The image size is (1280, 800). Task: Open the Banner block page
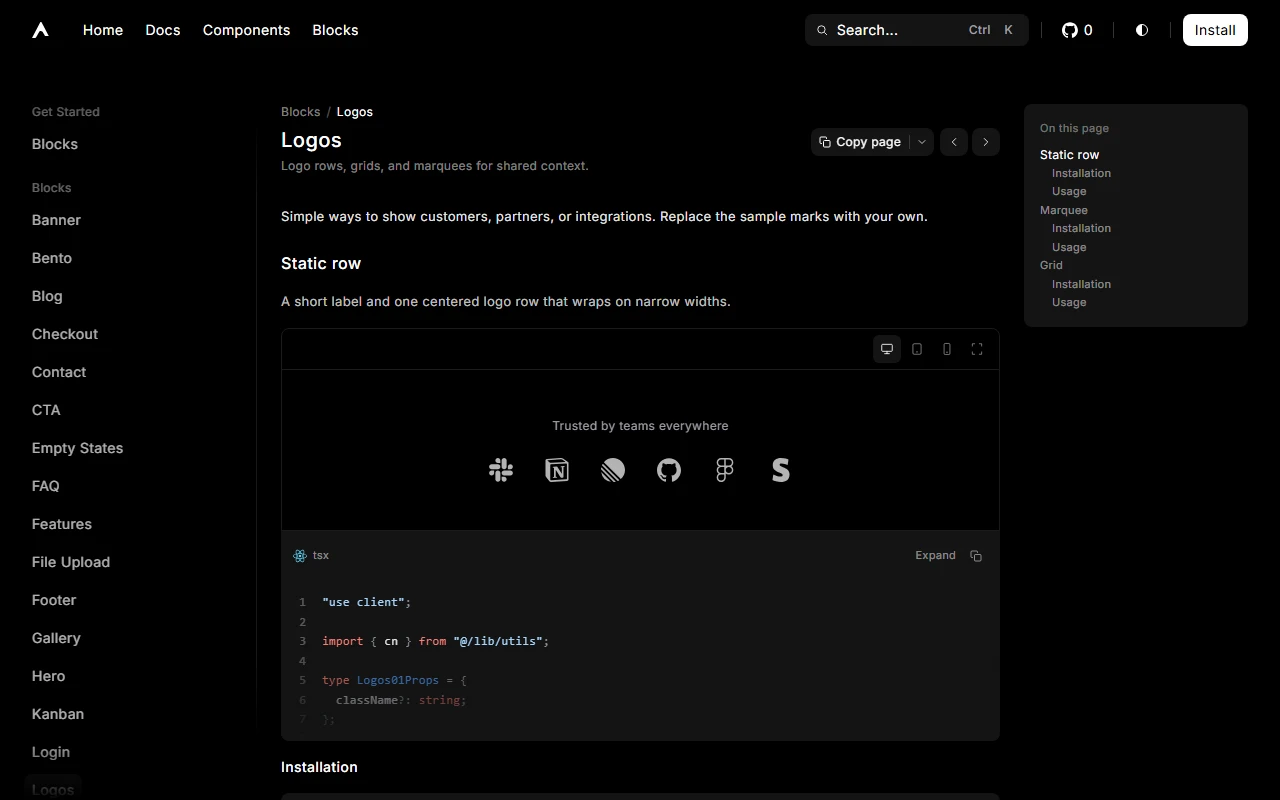(x=56, y=220)
